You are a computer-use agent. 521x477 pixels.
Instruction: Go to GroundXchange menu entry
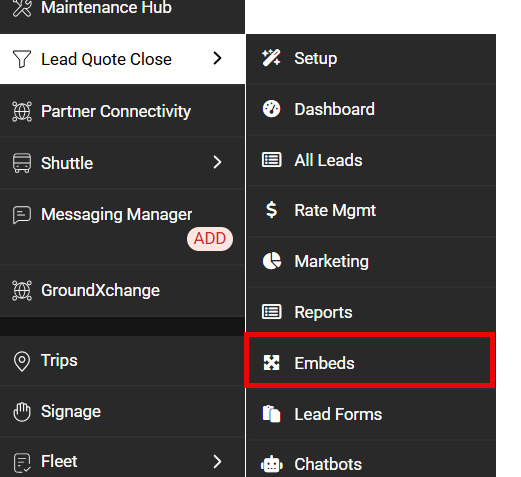tap(122, 290)
